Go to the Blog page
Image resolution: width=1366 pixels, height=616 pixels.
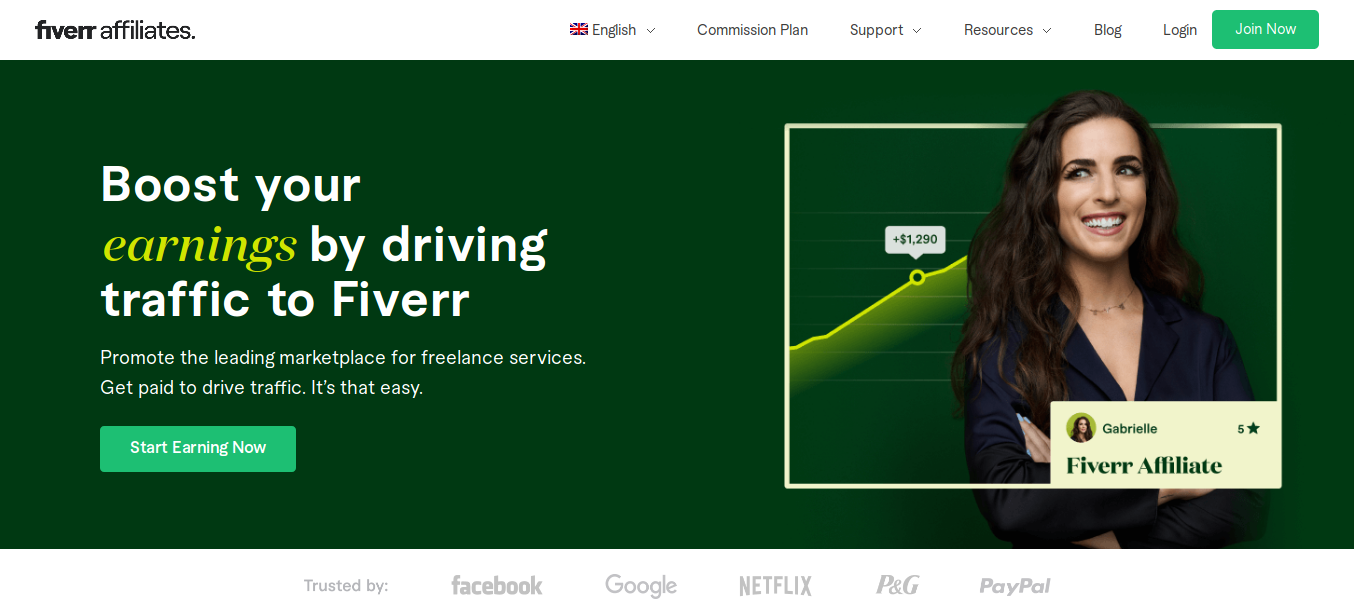1108,30
